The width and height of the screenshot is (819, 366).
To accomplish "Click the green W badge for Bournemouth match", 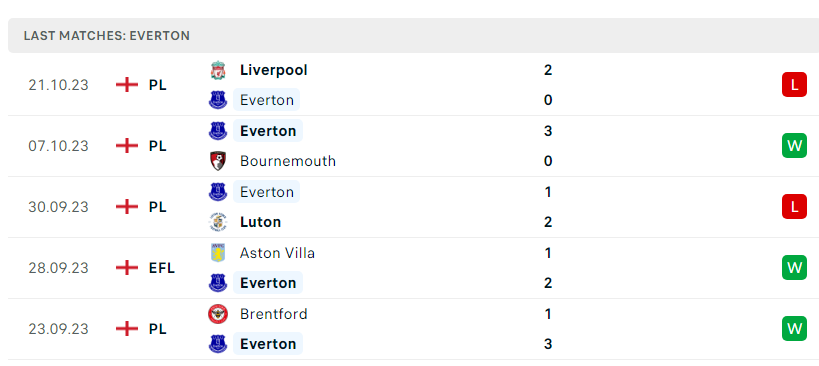I will 794,146.
